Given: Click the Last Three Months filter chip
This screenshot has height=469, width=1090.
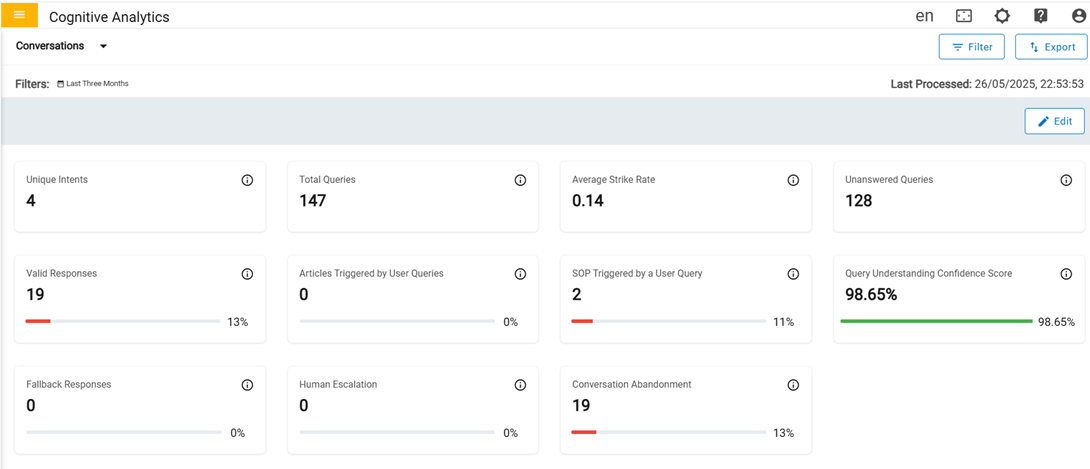Looking at the screenshot, I should coord(93,84).
